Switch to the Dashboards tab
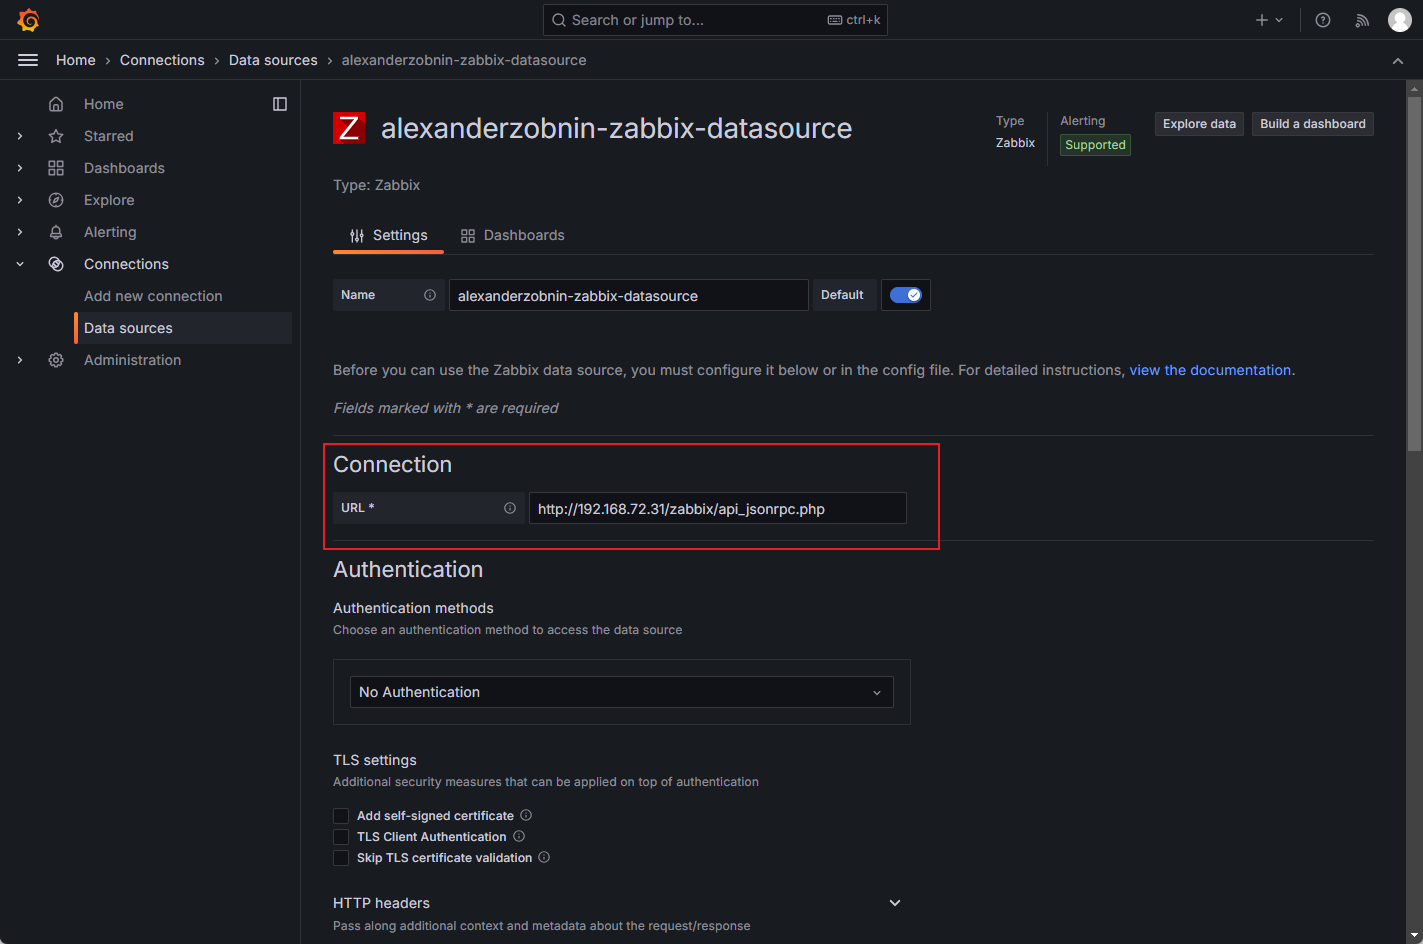 [x=512, y=235]
